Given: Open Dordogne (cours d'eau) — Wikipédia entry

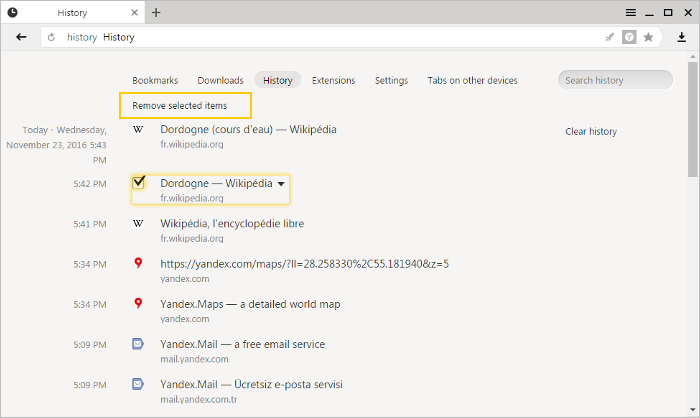Looking at the screenshot, I should [x=248, y=130].
